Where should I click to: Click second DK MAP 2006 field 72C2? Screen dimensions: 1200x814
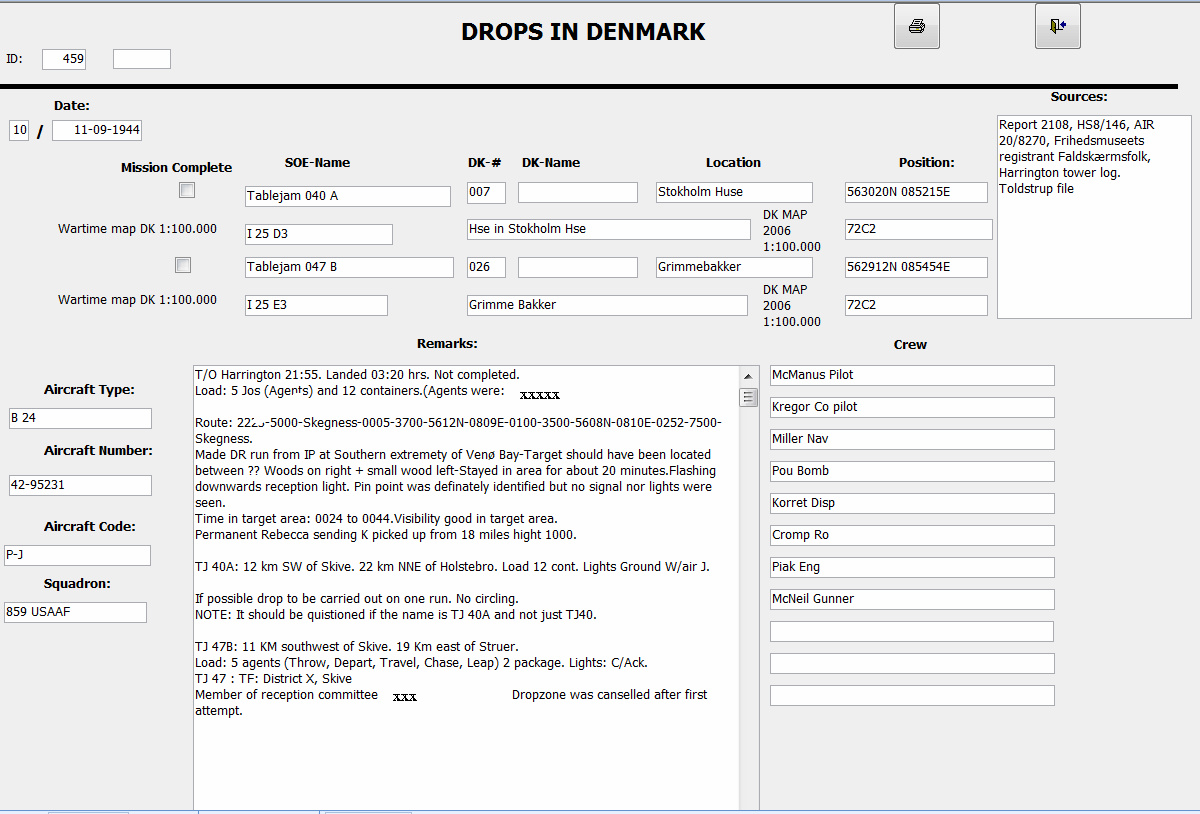(x=916, y=305)
